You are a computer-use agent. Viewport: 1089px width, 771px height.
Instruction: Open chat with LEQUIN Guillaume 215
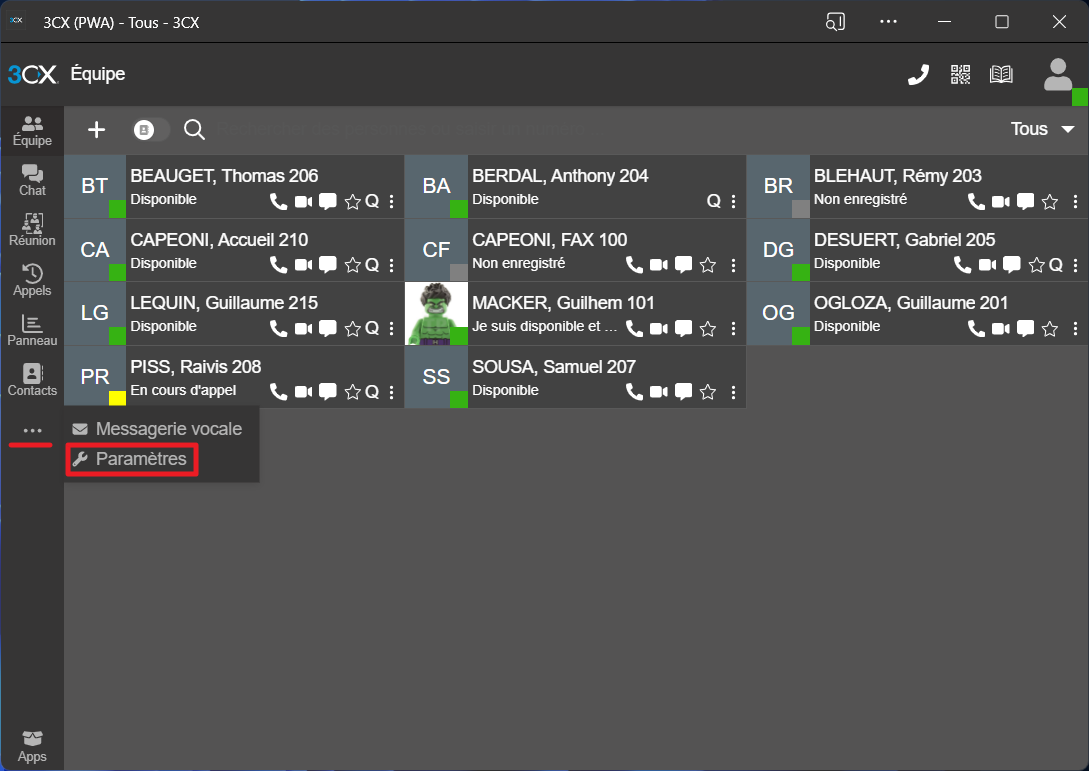[328, 329]
